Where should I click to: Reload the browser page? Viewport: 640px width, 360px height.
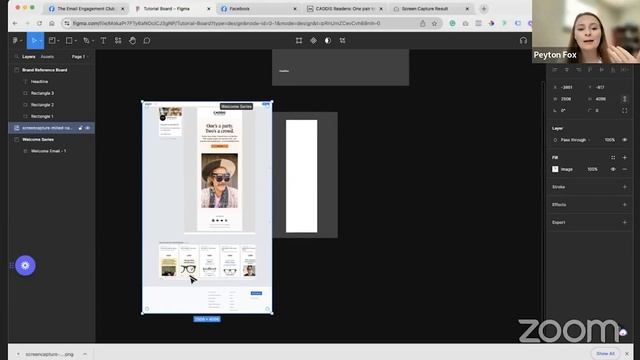[39, 23]
